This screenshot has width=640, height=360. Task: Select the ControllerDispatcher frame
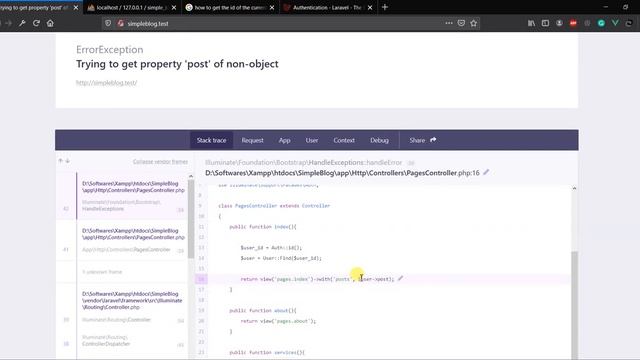pyautogui.click(x=122, y=341)
